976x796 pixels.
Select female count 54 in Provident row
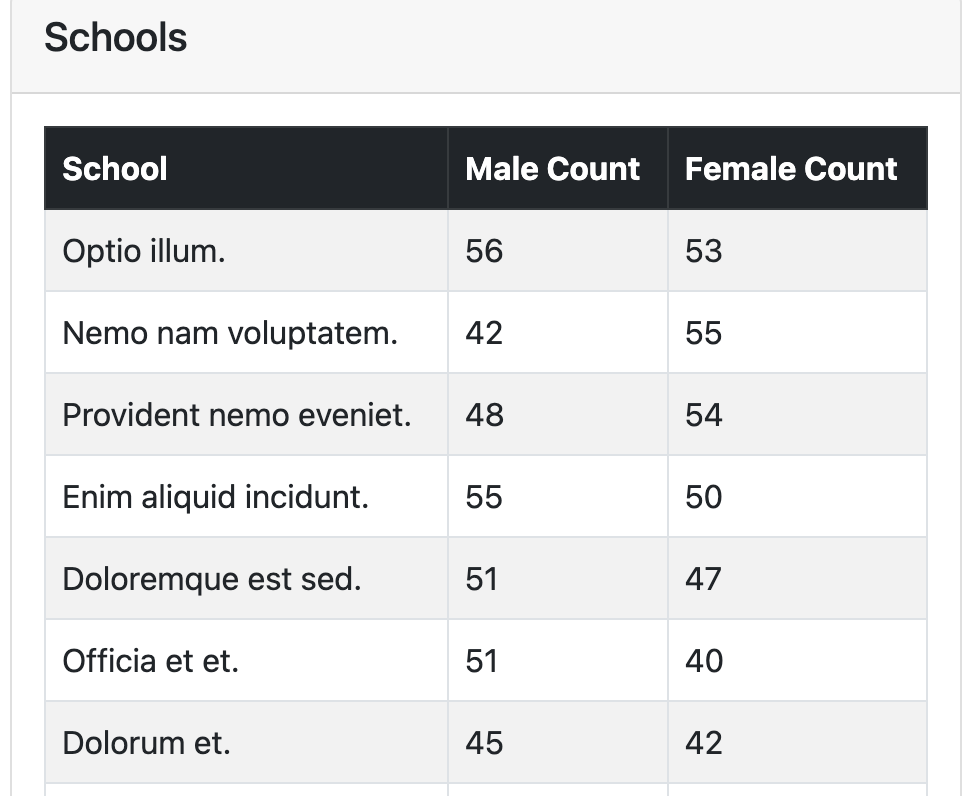tap(704, 415)
